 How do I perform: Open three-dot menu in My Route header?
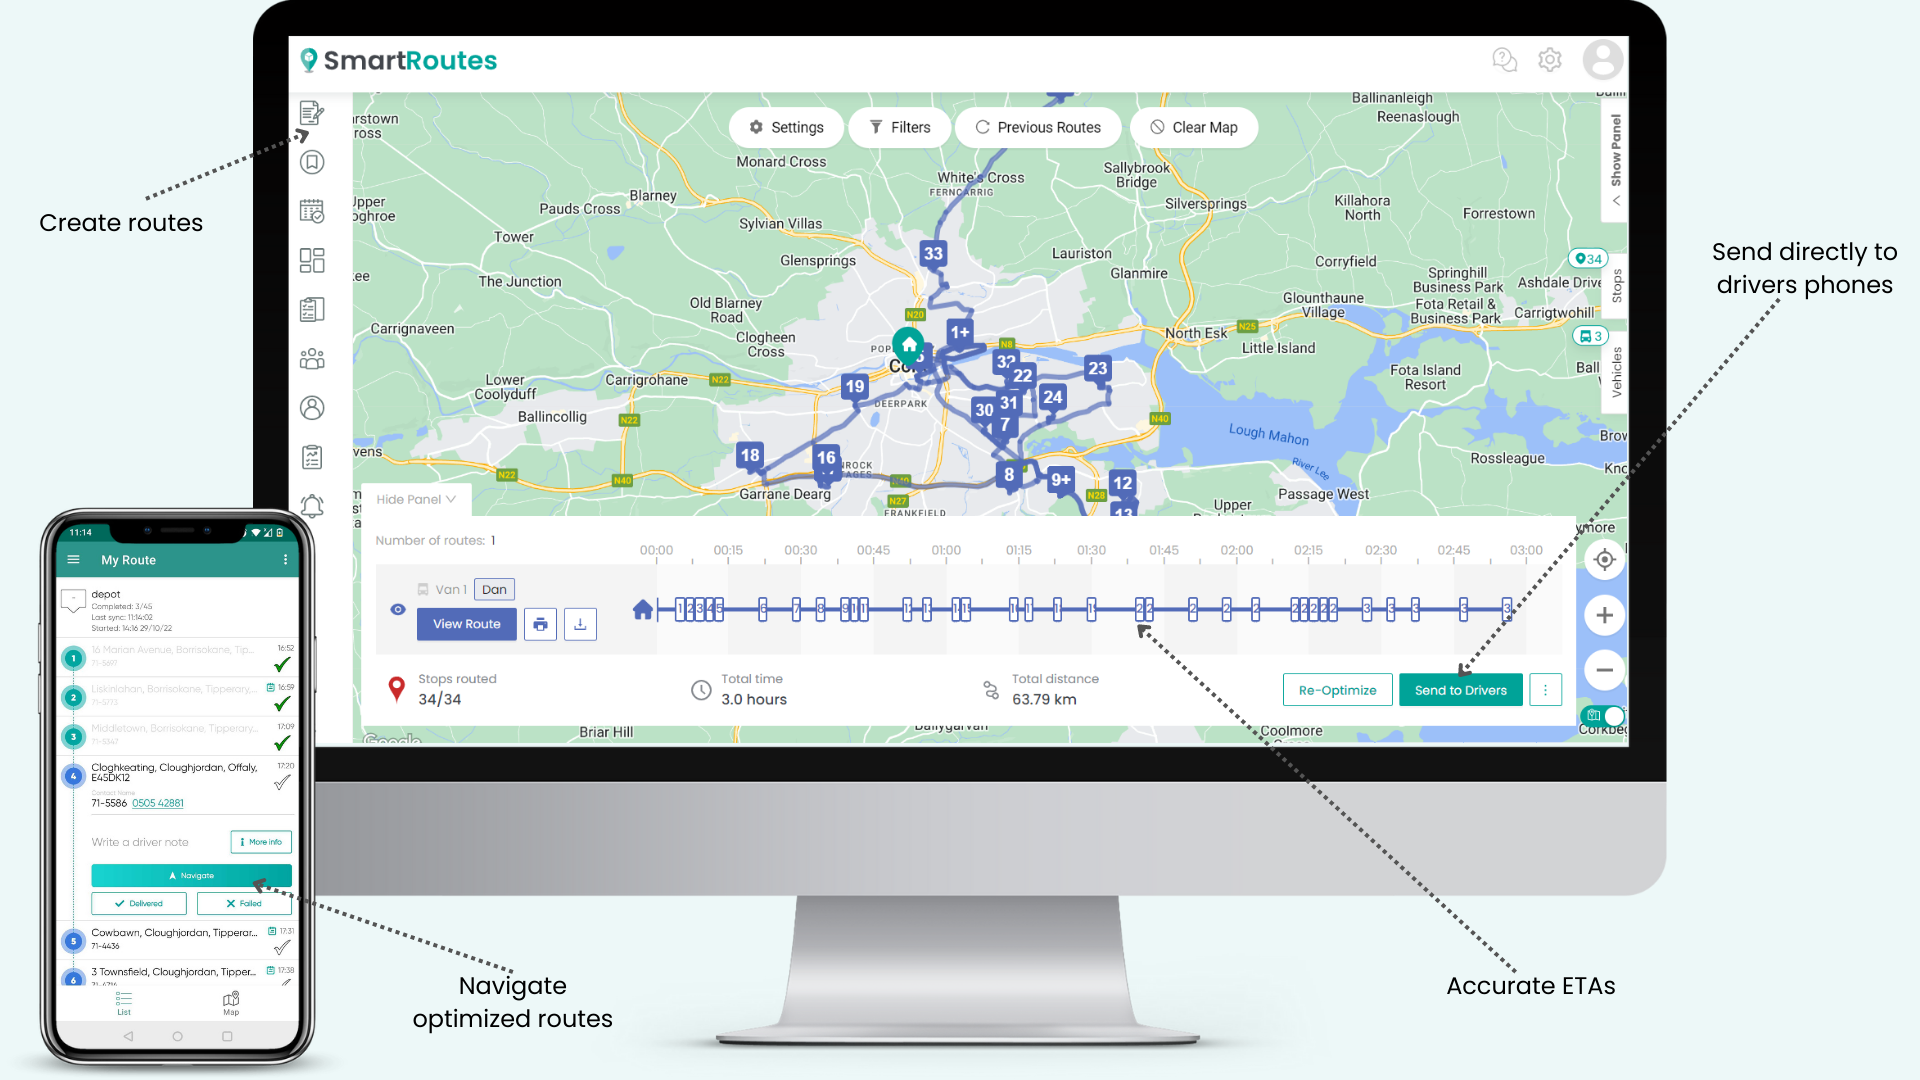[x=287, y=560]
